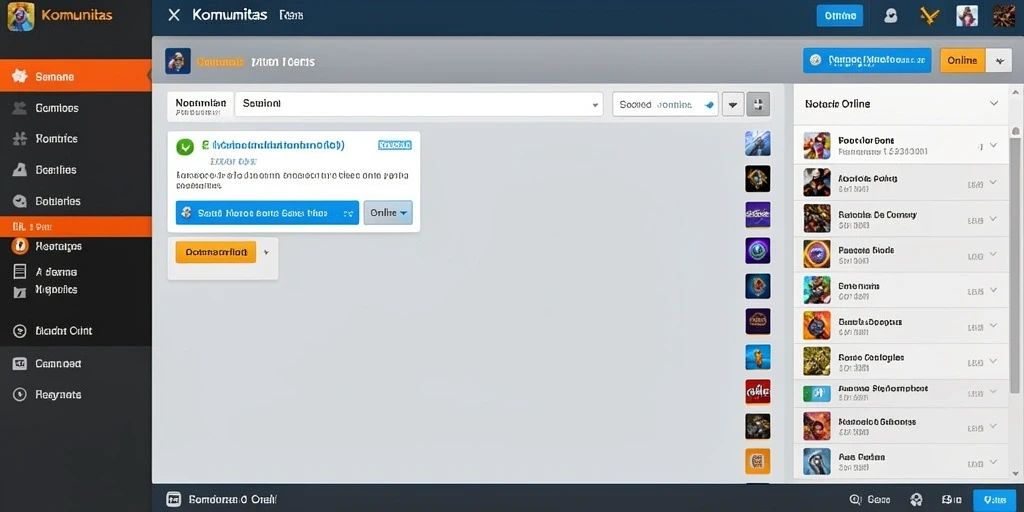
Task: Click the blue Online button in top bar
Action: (x=840, y=16)
